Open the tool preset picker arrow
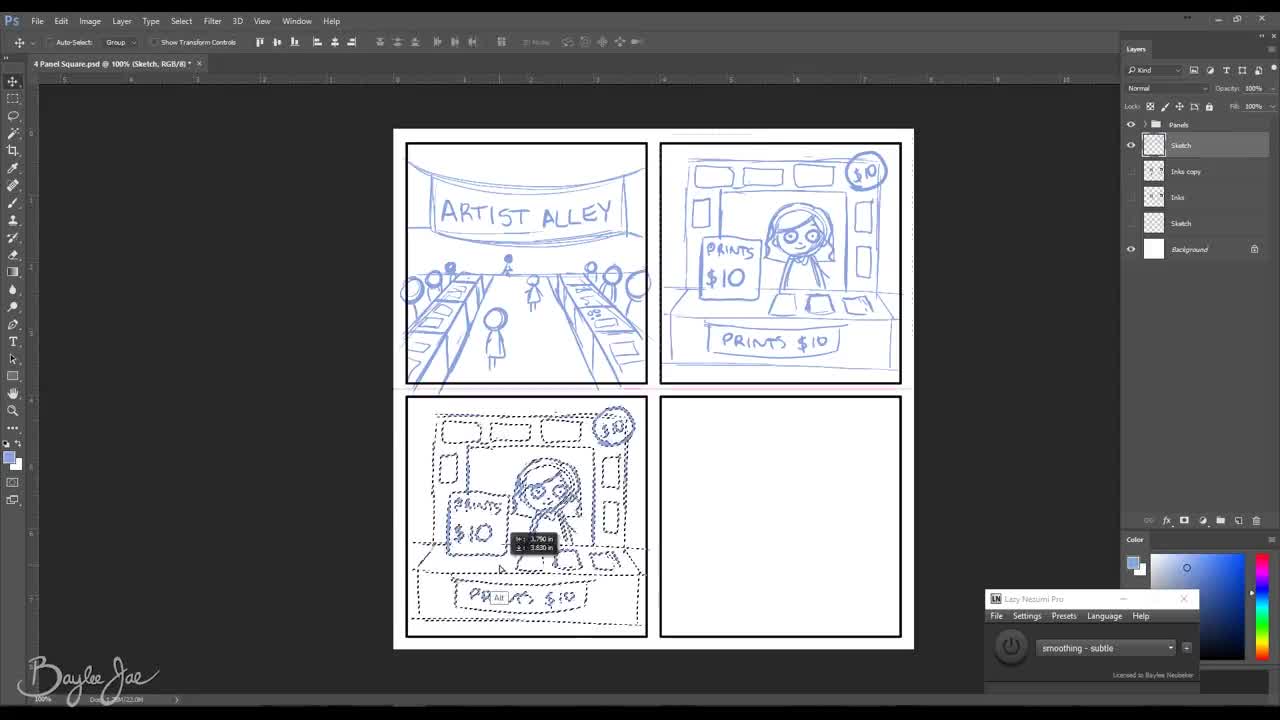 31,42
